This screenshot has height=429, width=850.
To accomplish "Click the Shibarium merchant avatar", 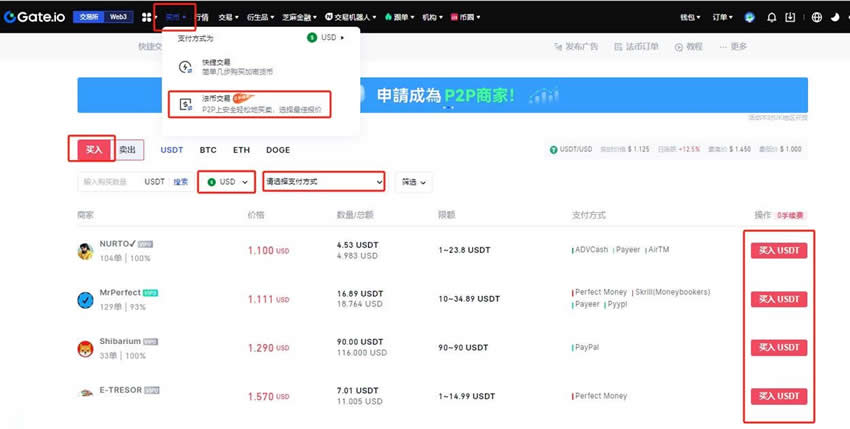I will pos(85,348).
